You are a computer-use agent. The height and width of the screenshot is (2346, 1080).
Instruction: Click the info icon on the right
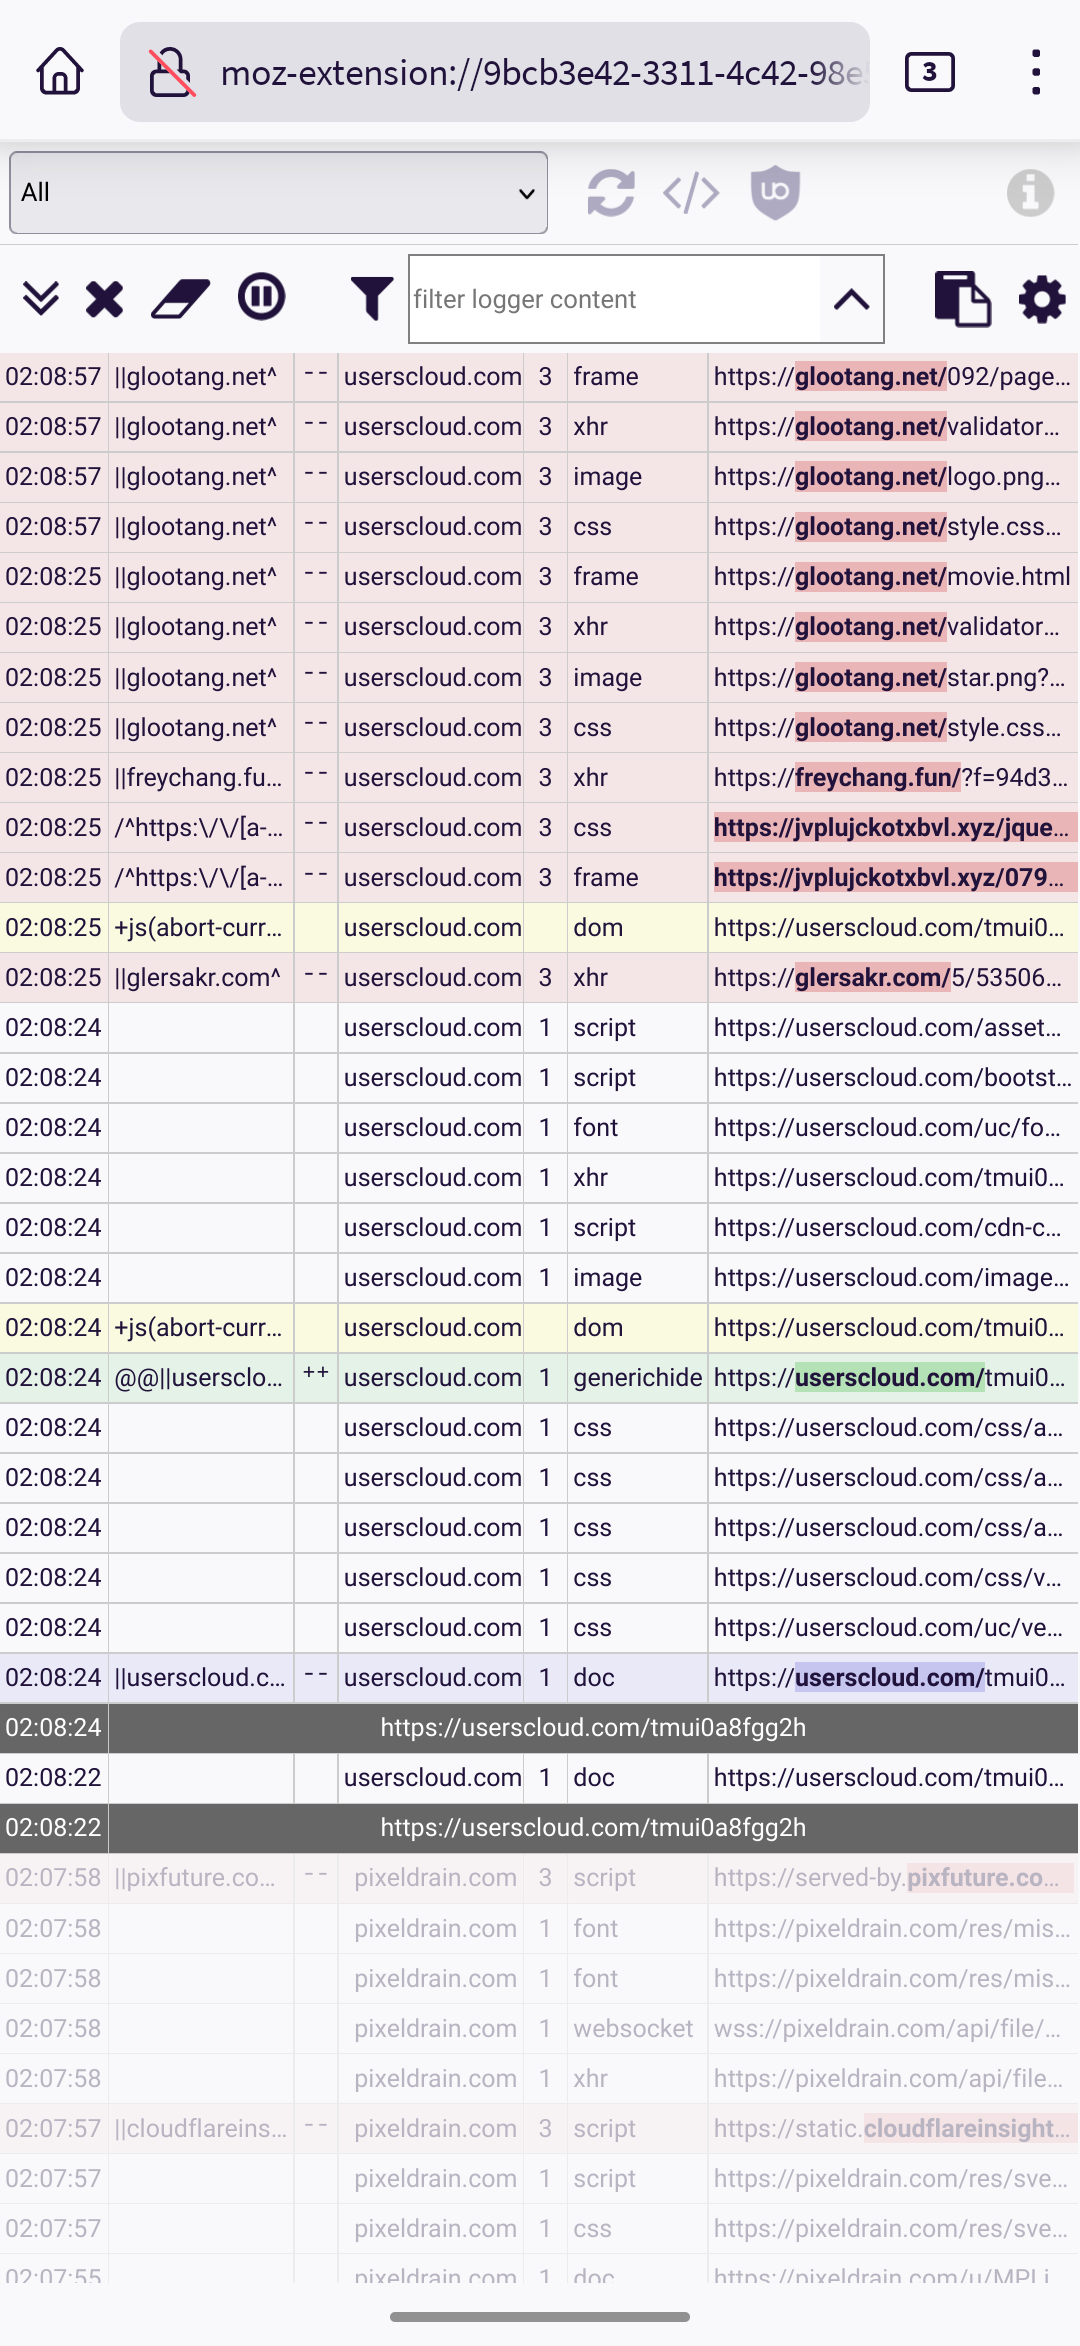pos(1031,192)
